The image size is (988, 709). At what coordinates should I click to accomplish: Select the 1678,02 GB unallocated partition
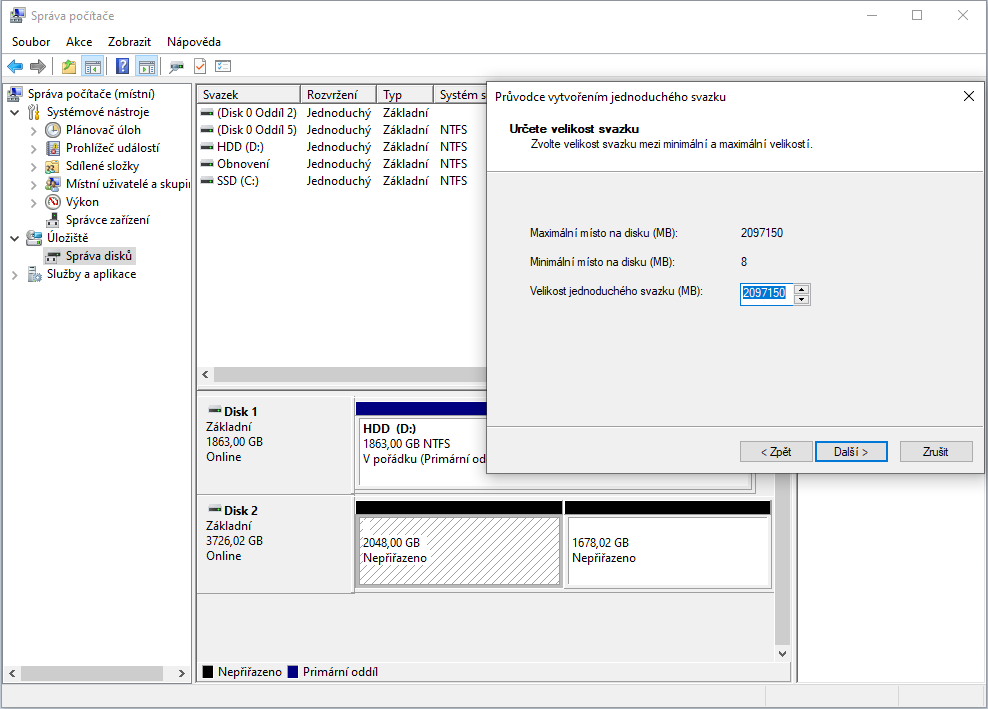pyautogui.click(x=667, y=551)
